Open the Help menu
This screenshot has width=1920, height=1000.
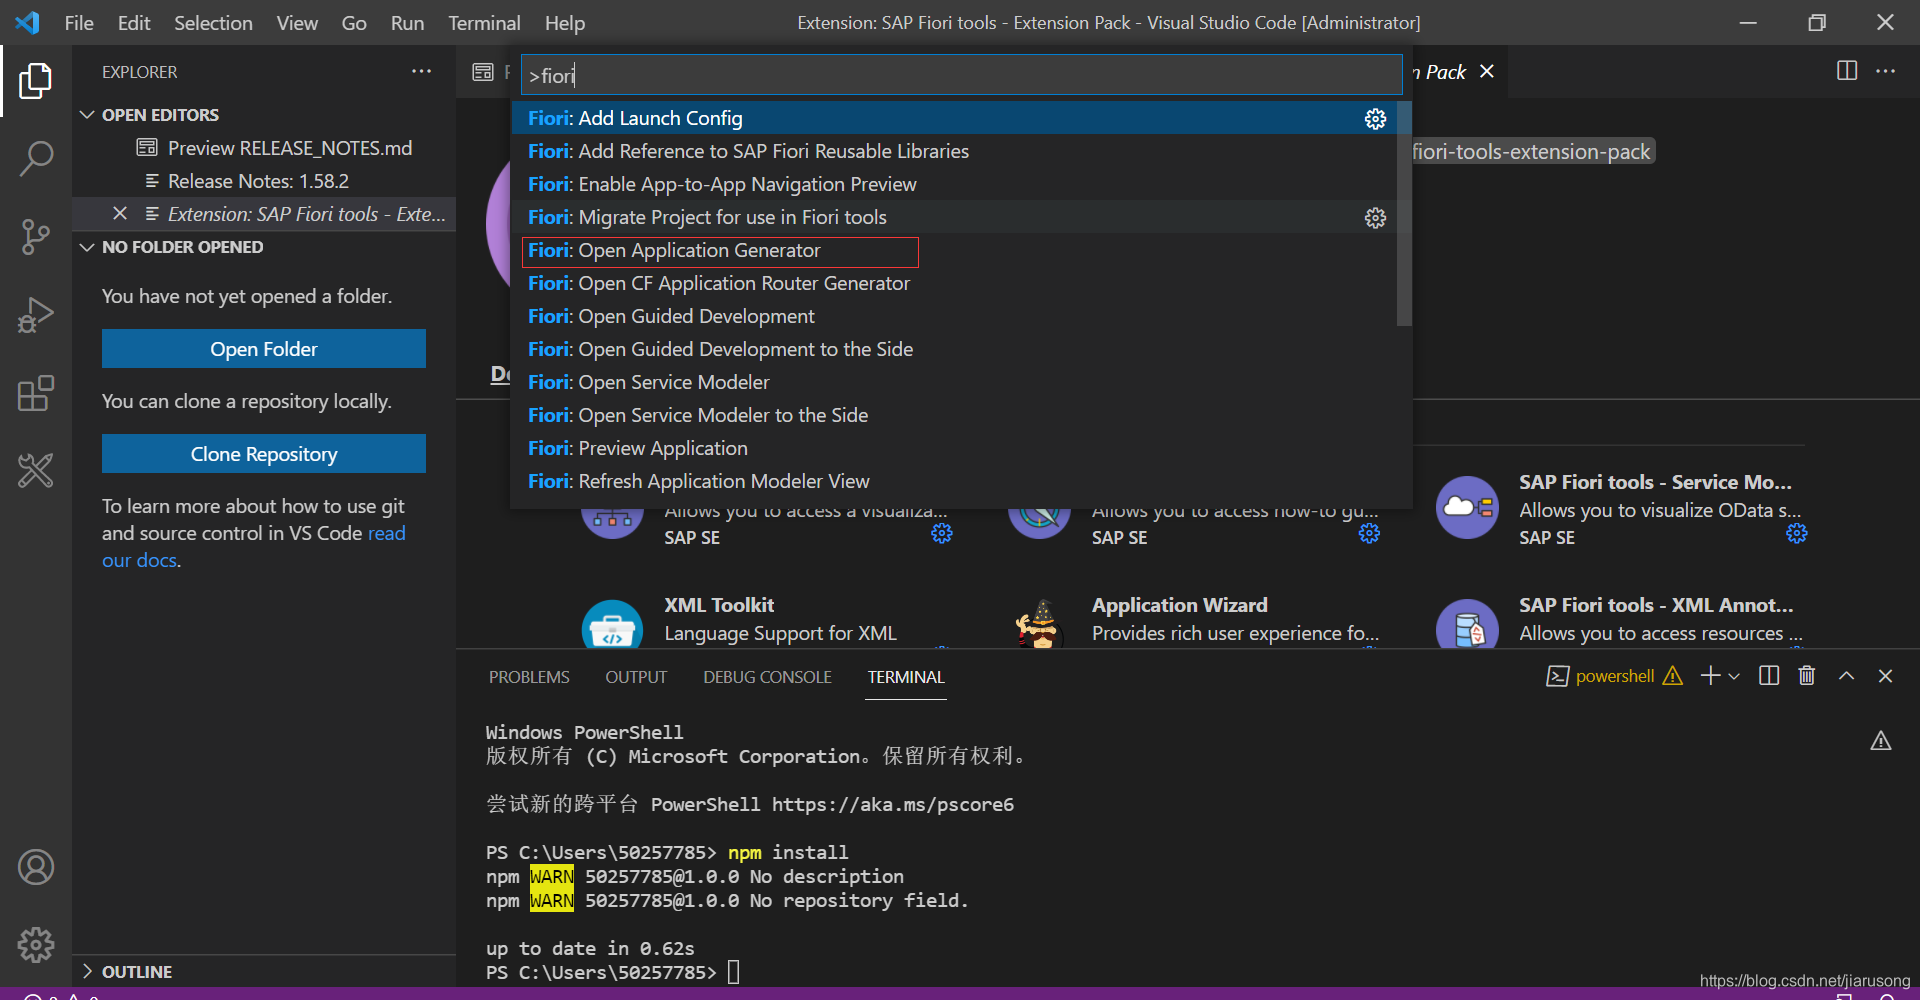click(x=565, y=22)
